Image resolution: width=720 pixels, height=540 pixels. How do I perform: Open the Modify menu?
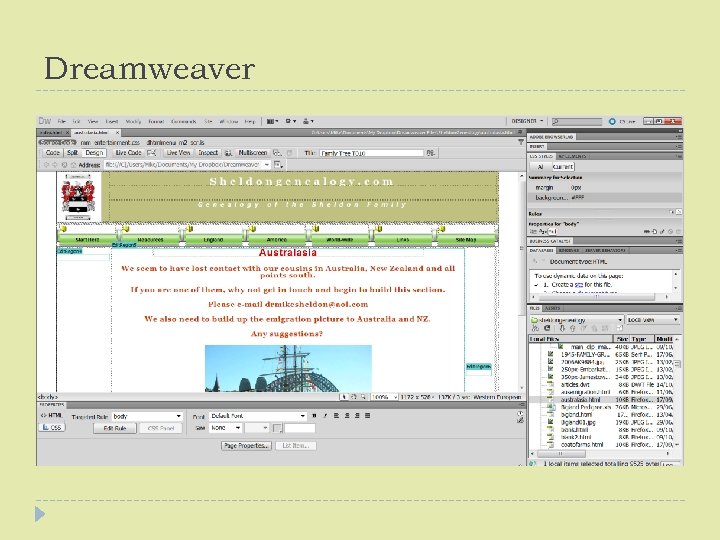coord(133,121)
